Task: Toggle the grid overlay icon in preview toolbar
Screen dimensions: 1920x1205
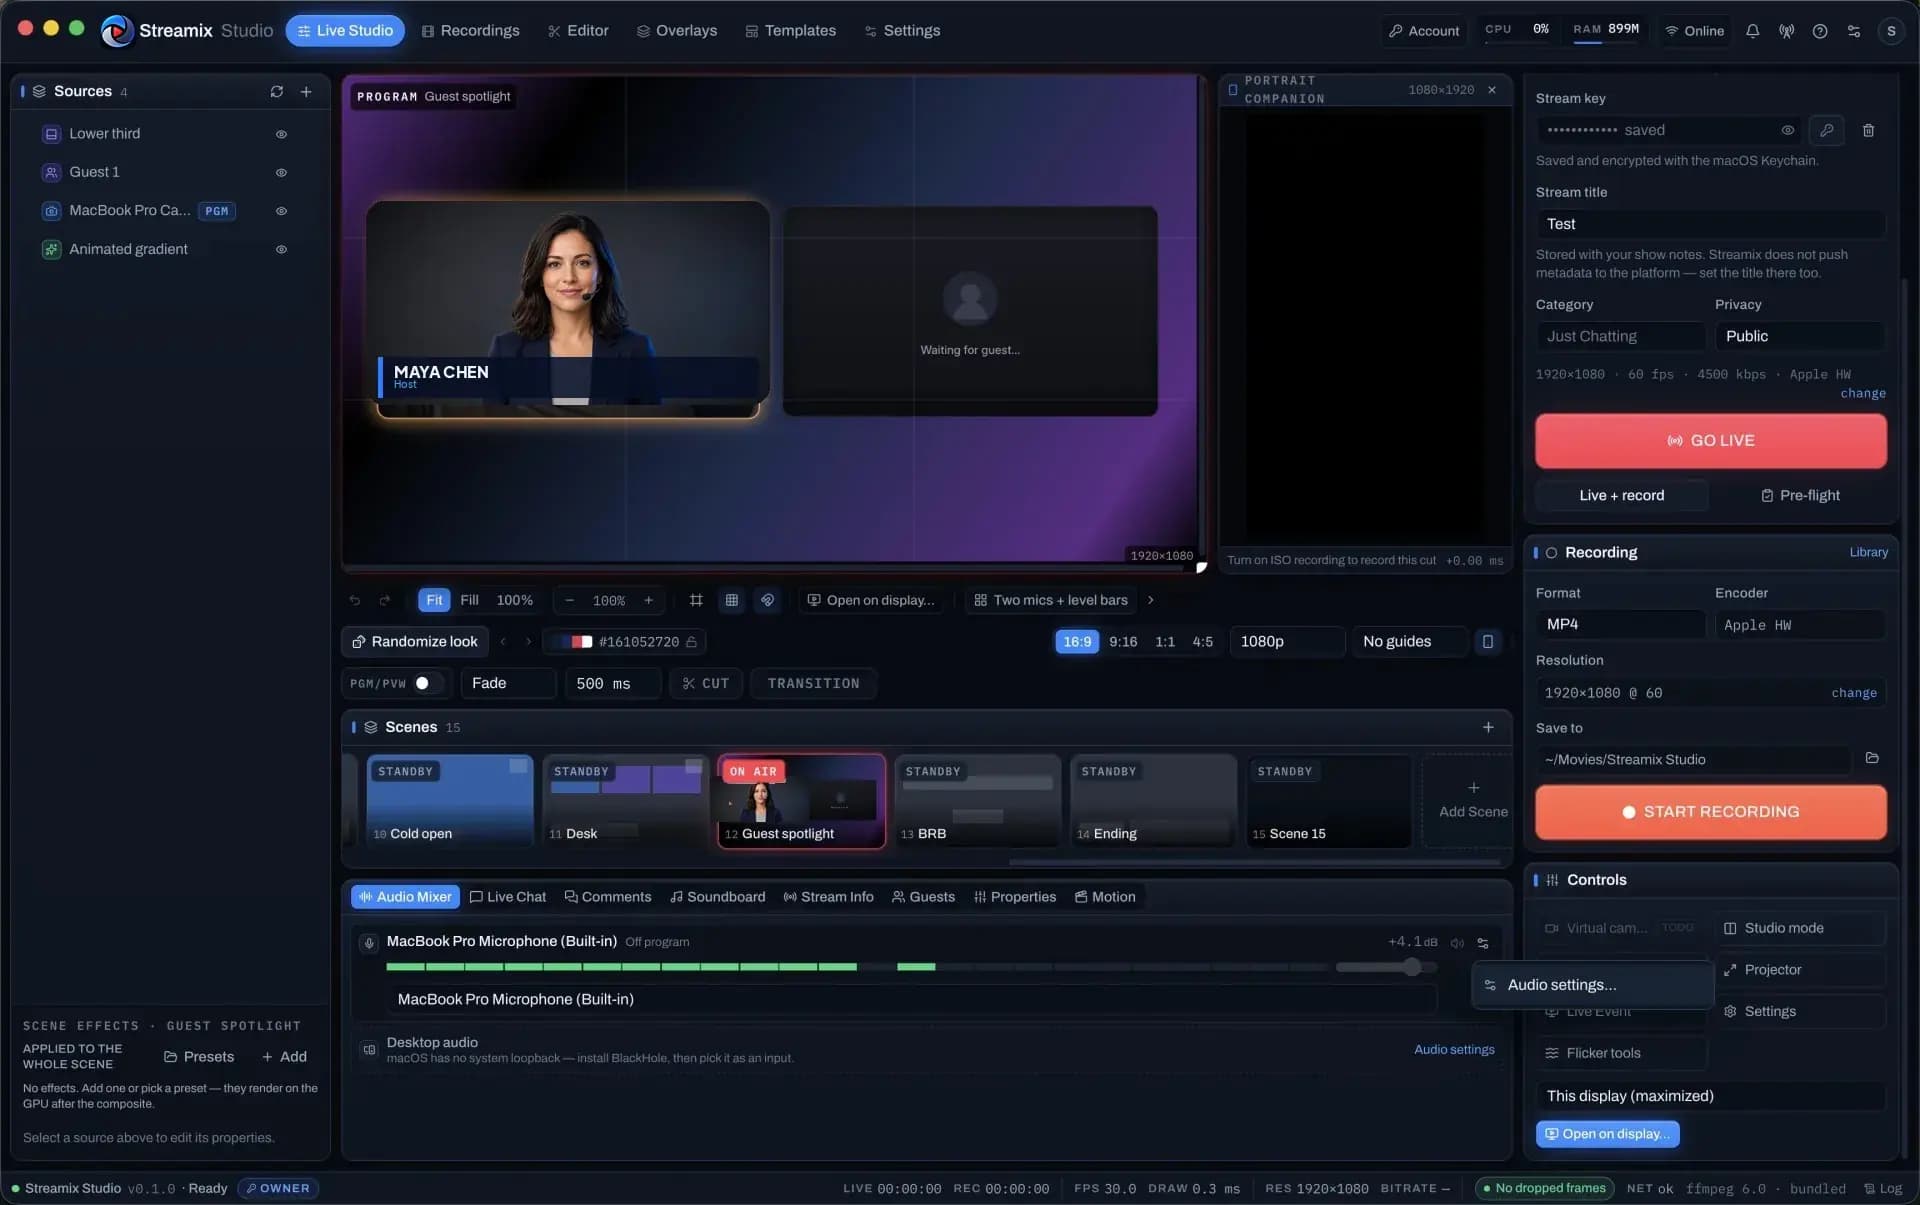Action: point(732,600)
